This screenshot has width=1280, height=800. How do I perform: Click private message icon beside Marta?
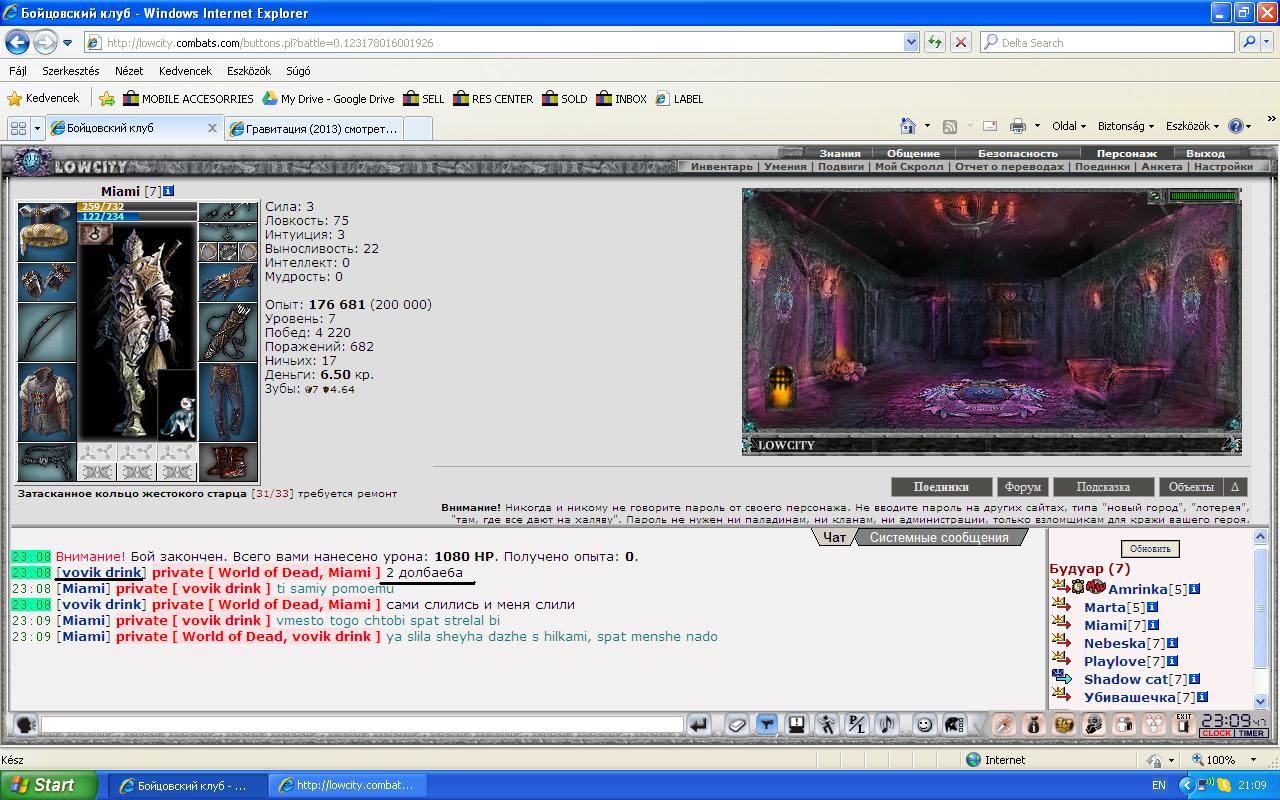click(1061, 606)
